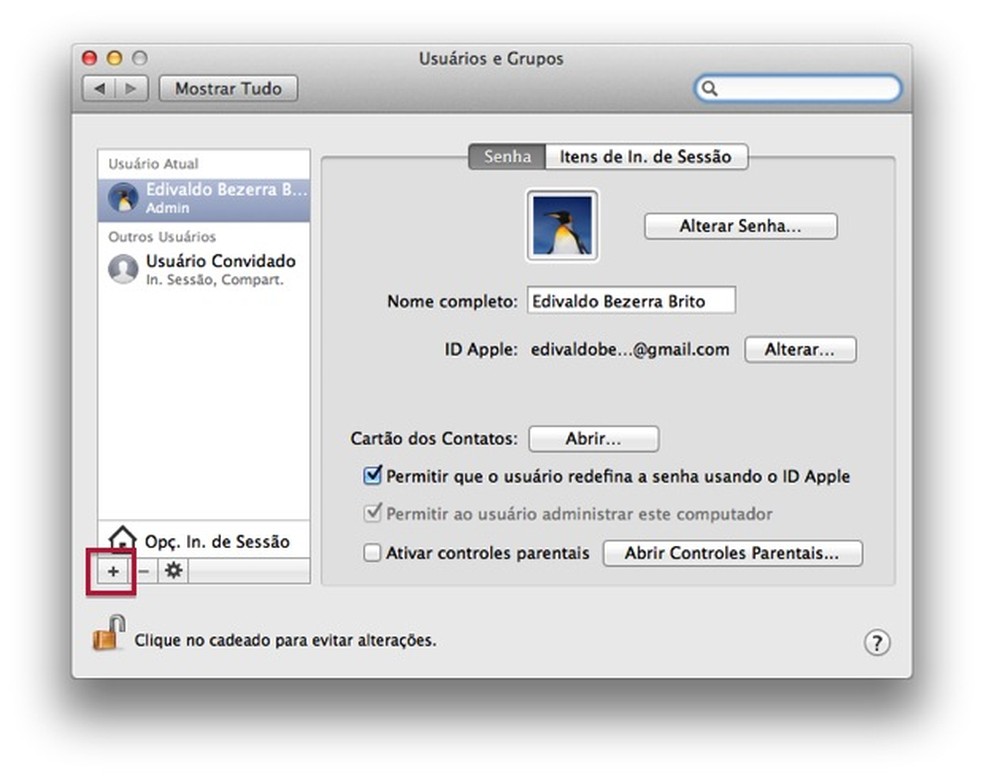984x778 pixels.
Task: Switch to Itens de In. de Sessão tab
Action: point(646,156)
